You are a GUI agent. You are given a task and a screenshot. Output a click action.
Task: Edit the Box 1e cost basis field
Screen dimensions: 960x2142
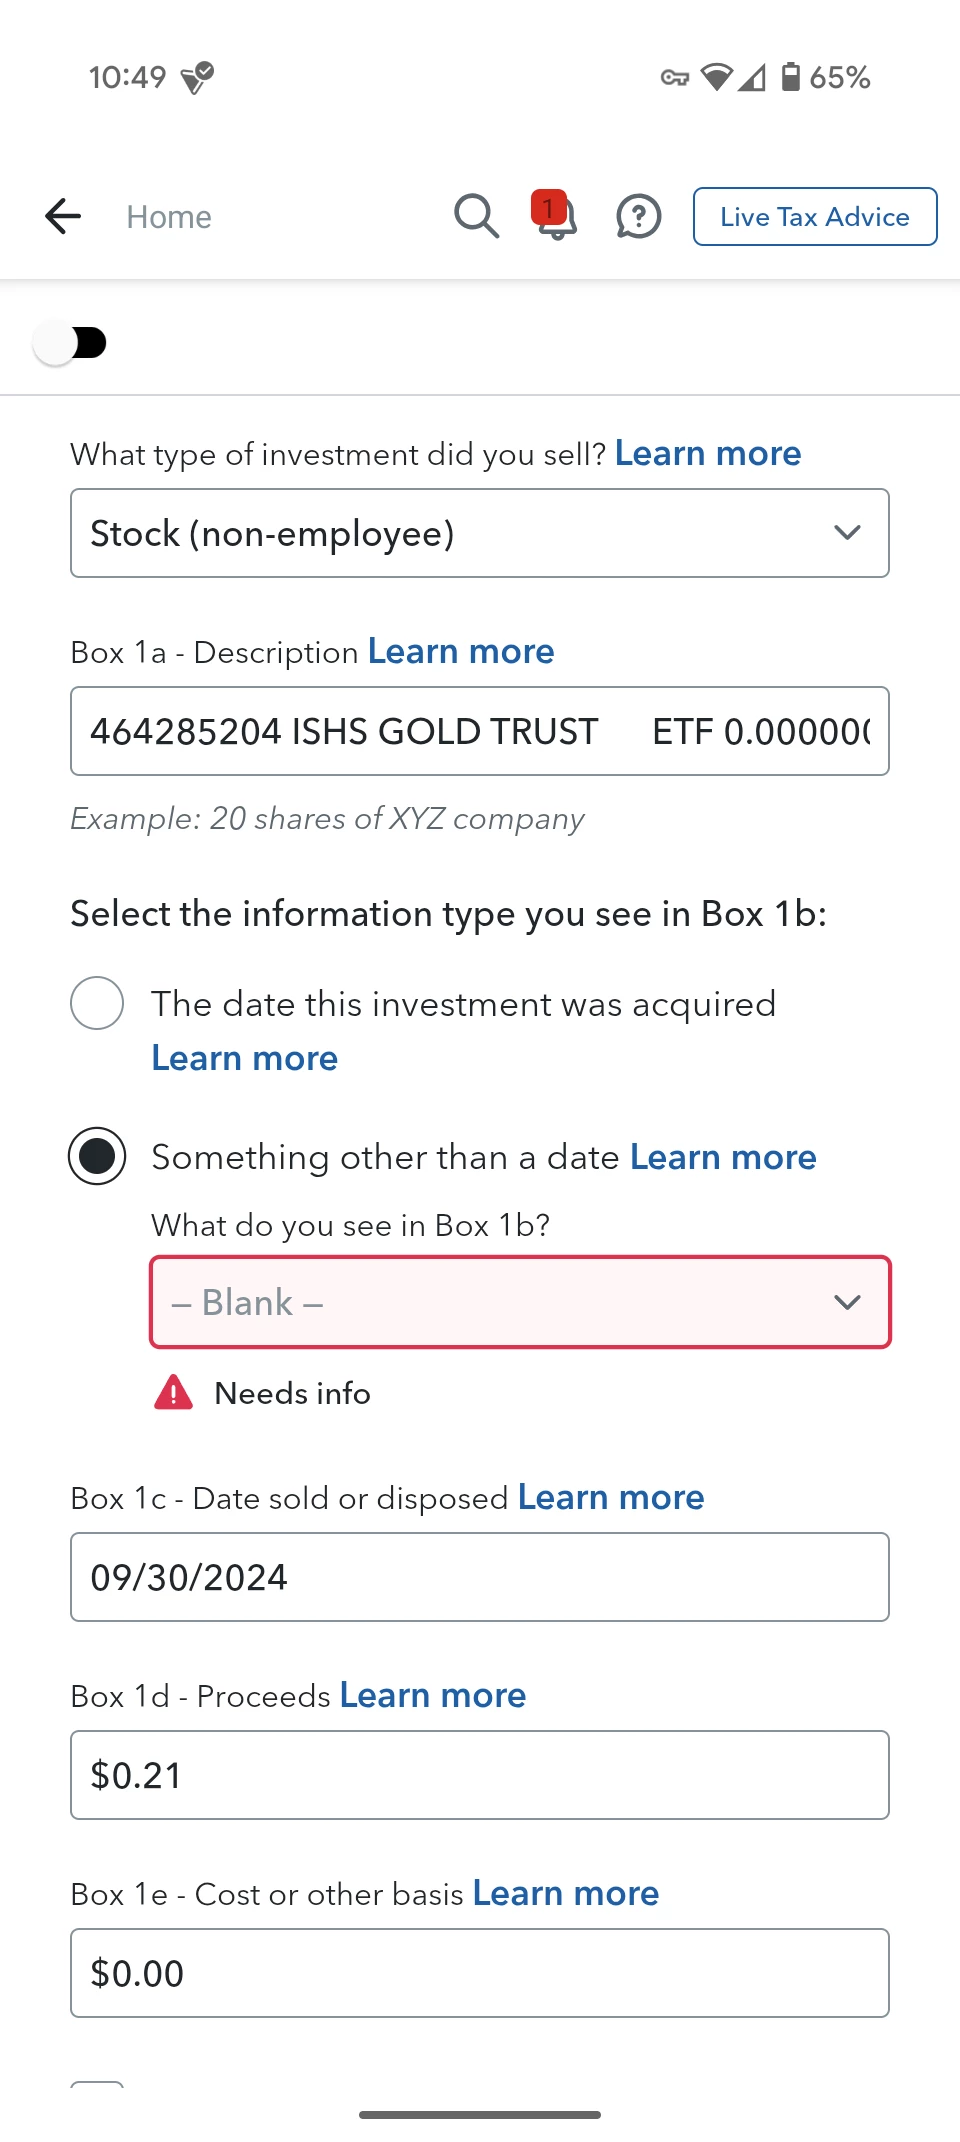pyautogui.click(x=480, y=1973)
